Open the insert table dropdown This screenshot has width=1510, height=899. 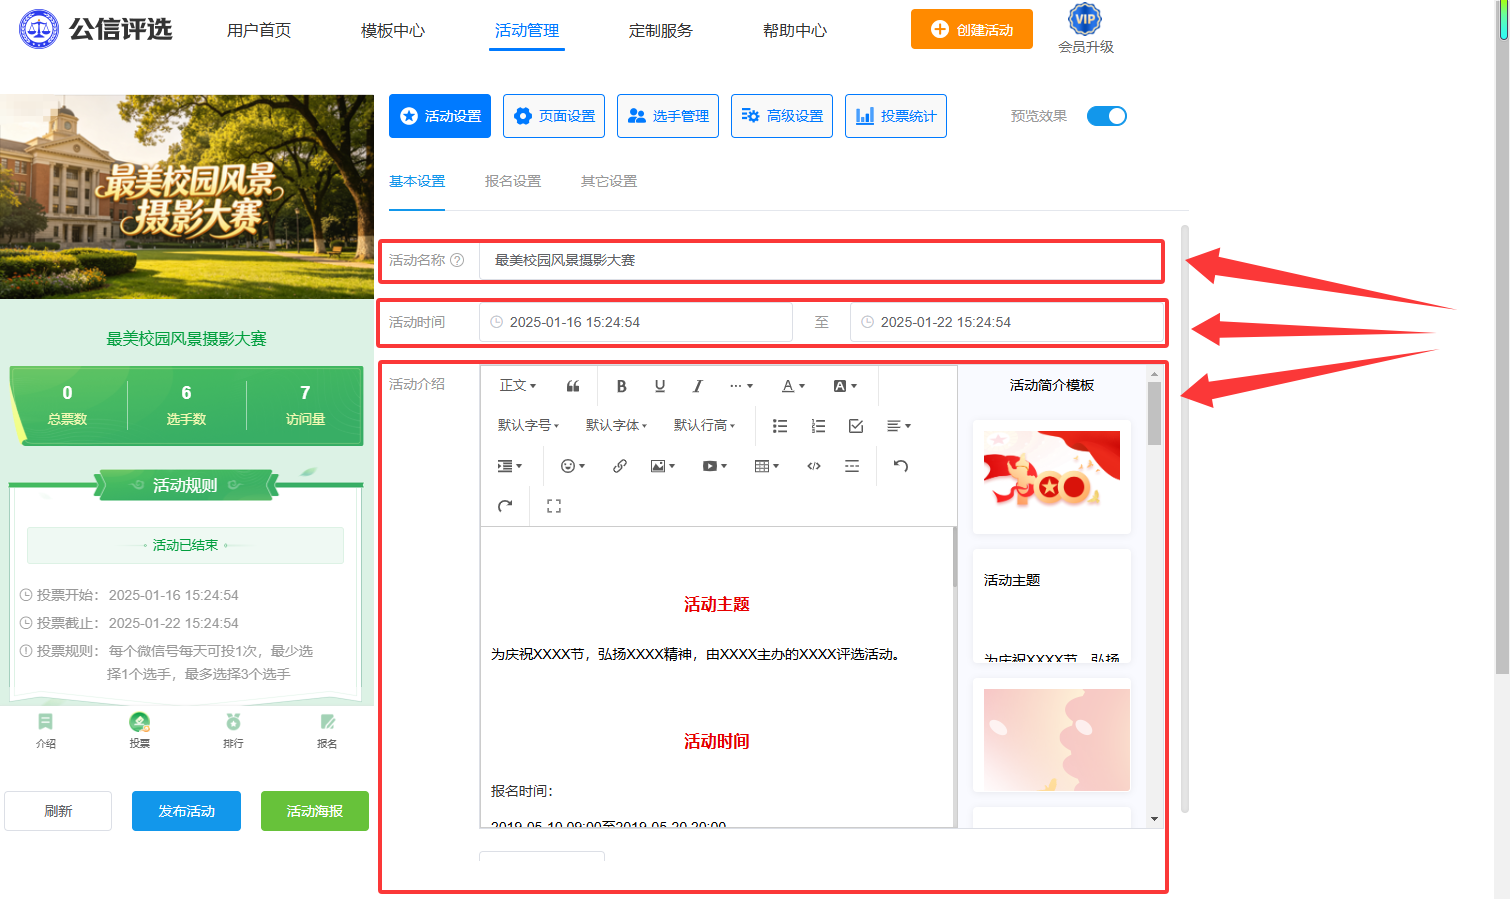(767, 466)
